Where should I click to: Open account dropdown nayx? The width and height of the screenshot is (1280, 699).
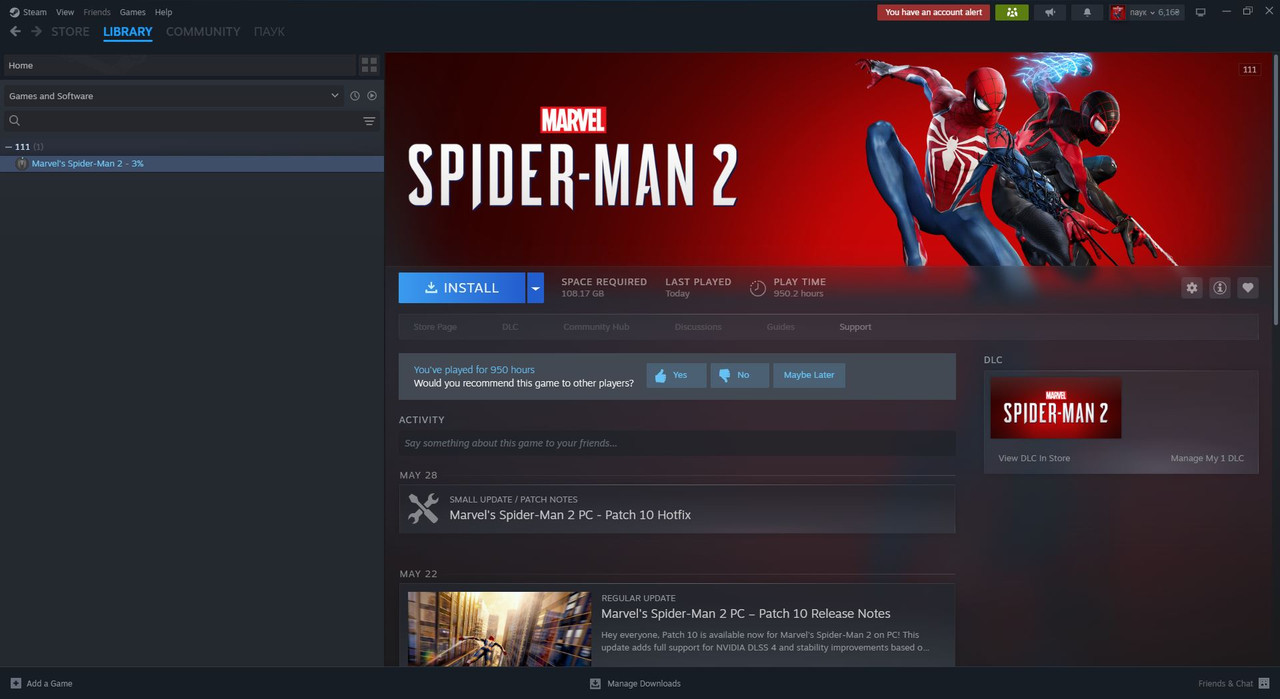point(1146,12)
